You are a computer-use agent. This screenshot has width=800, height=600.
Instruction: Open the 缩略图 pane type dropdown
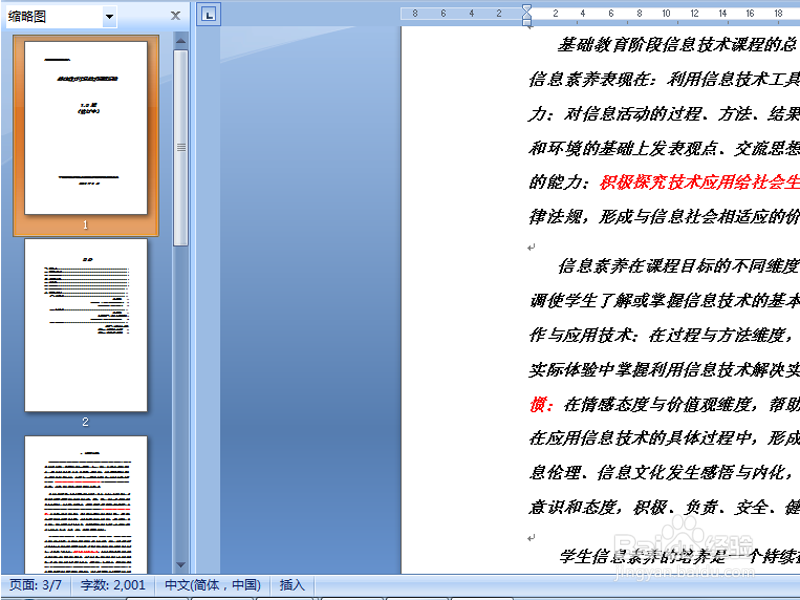point(110,15)
